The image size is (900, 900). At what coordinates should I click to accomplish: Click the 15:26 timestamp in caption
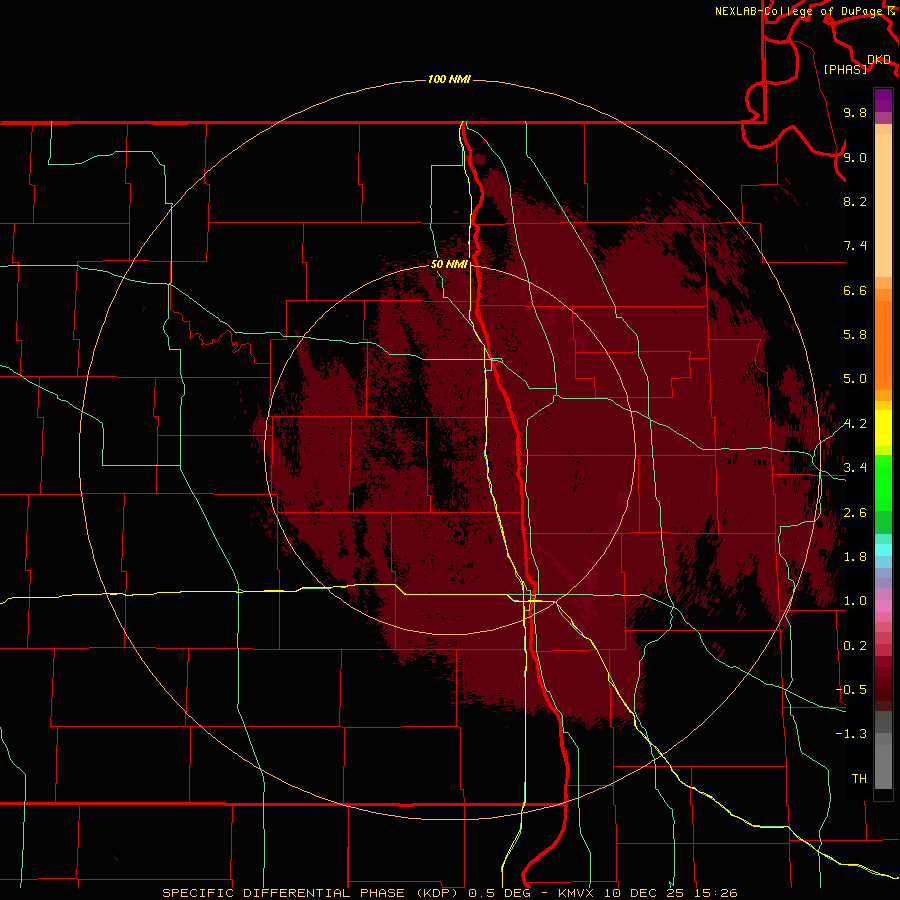point(717,893)
